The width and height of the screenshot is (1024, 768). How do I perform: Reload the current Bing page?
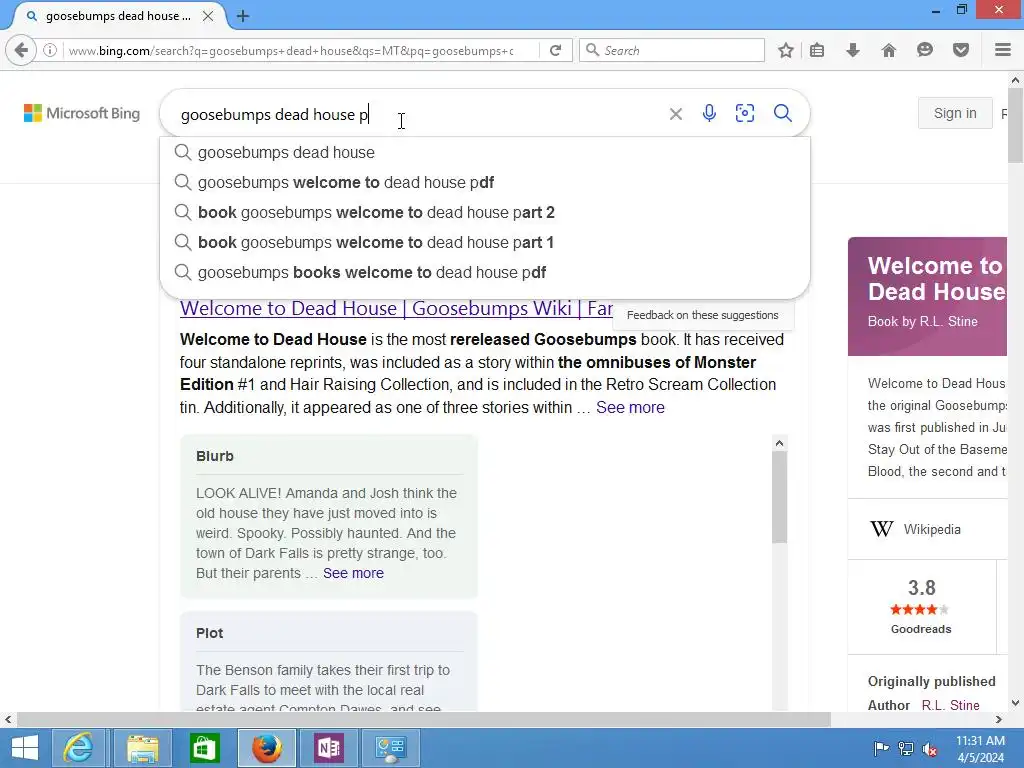pos(556,50)
